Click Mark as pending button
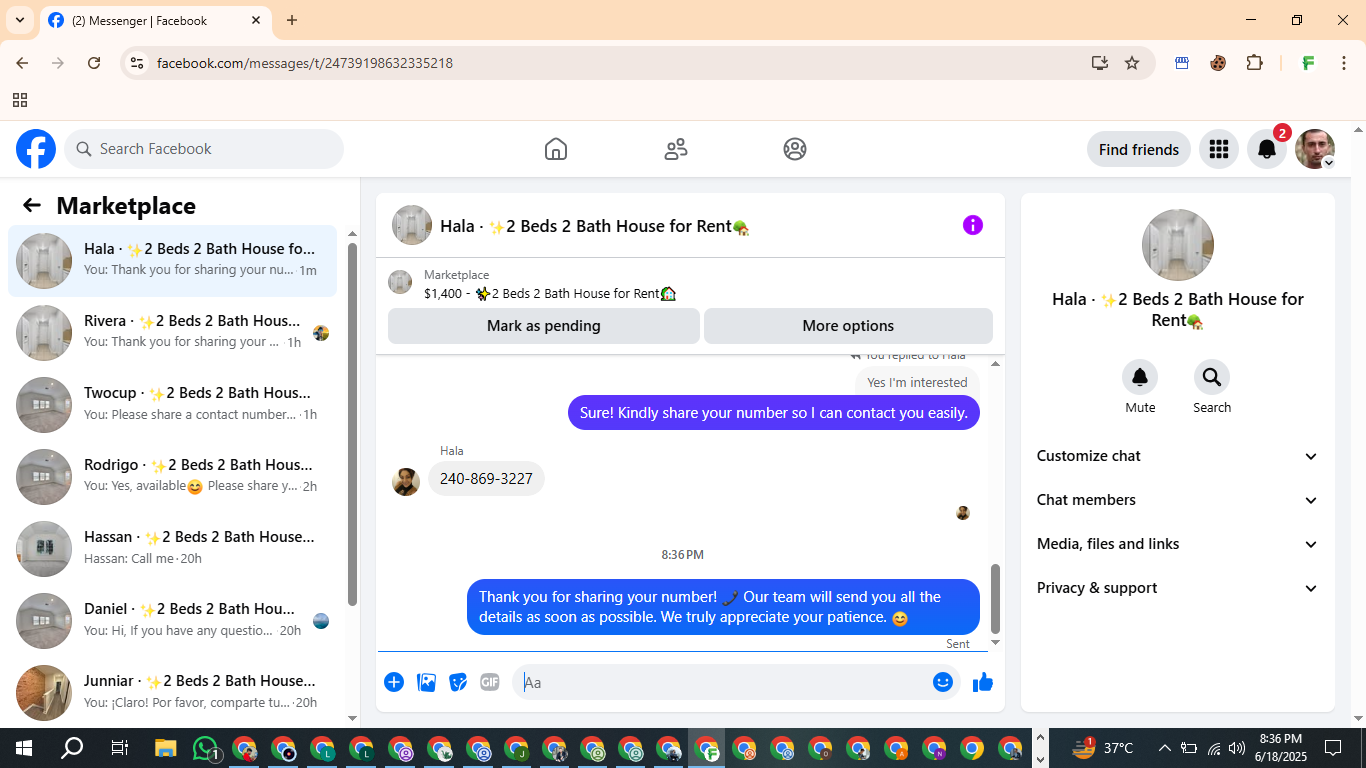 [x=544, y=326]
